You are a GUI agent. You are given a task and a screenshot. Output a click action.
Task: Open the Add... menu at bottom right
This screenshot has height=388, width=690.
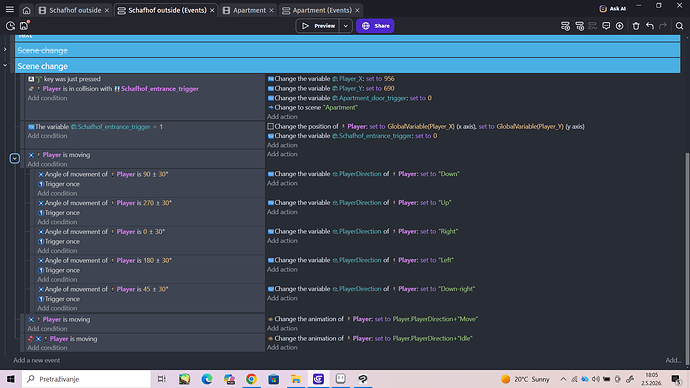(673, 360)
